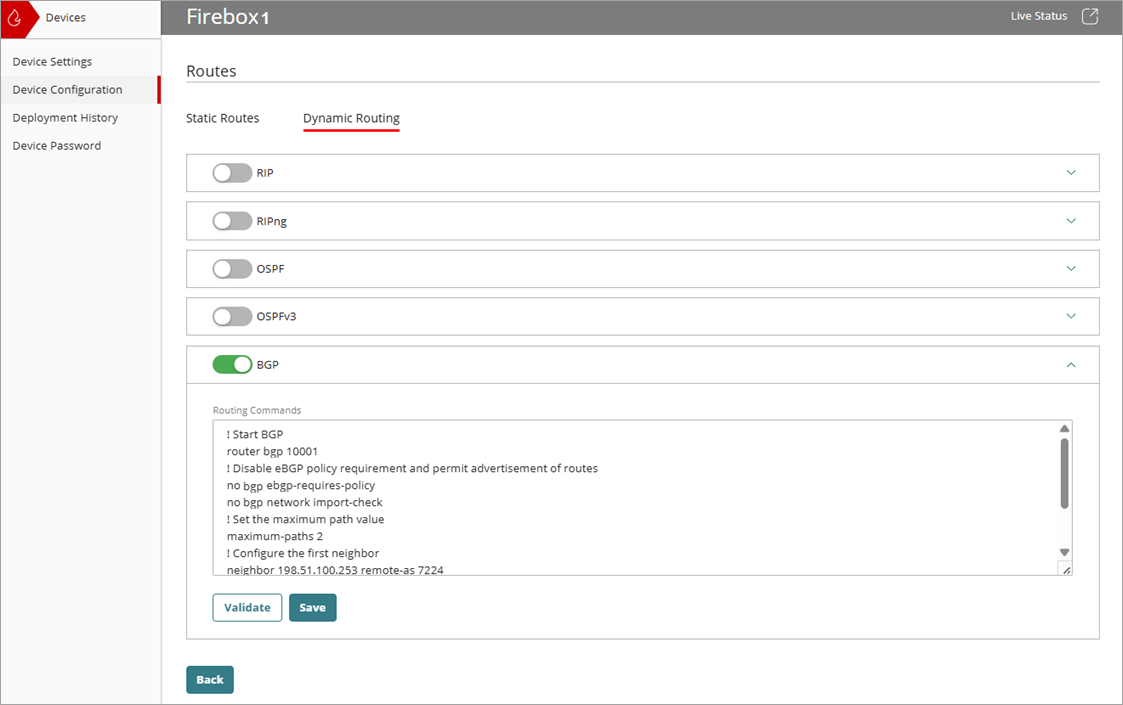Enable the RIPng toggle
This screenshot has width=1123, height=705.
click(232, 220)
